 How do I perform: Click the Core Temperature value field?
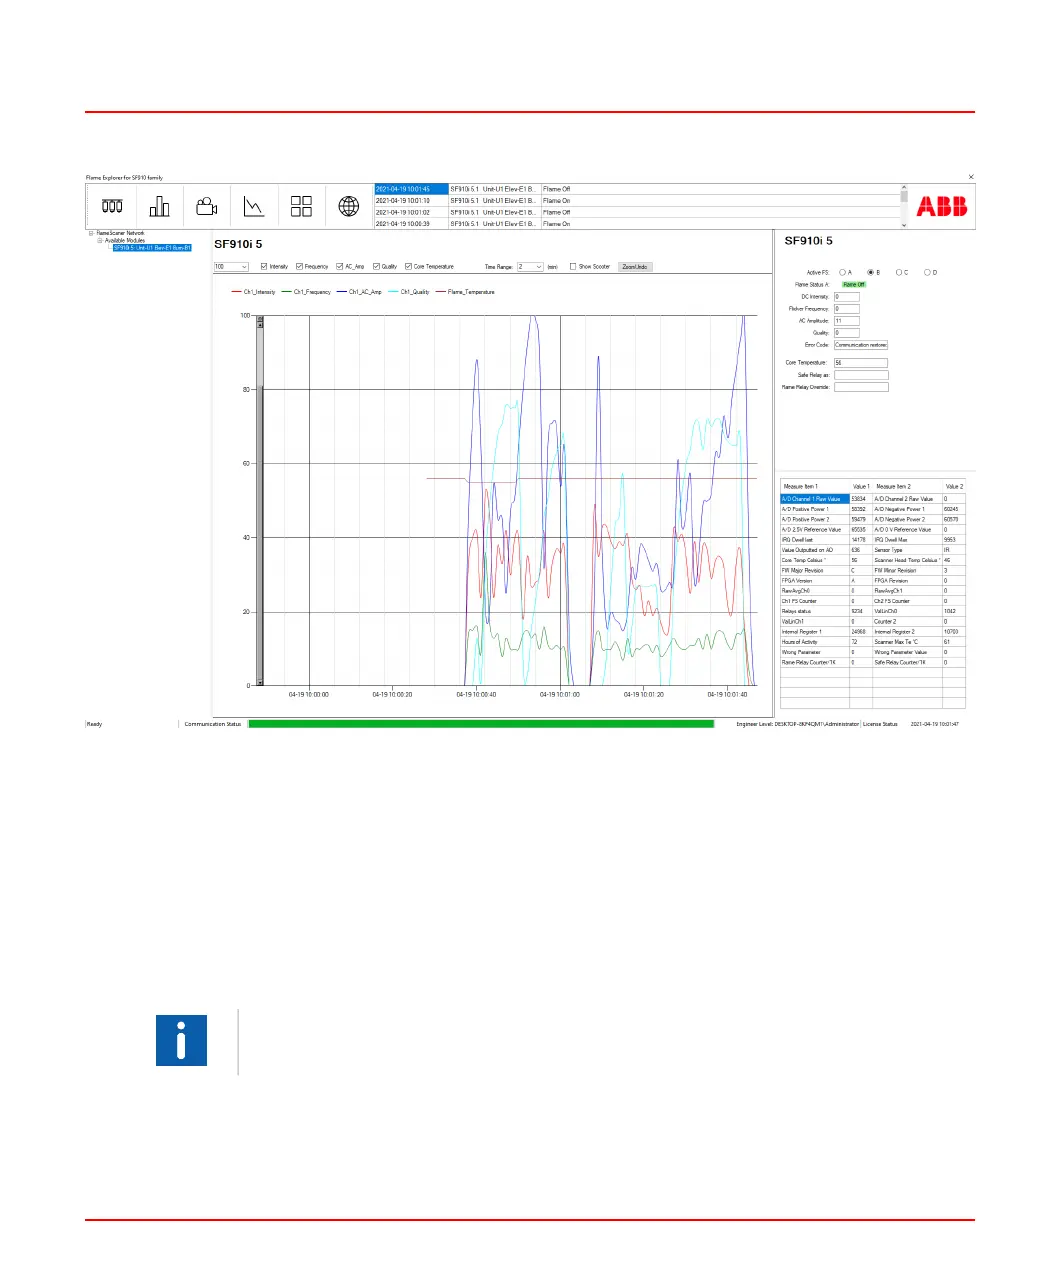click(x=860, y=363)
